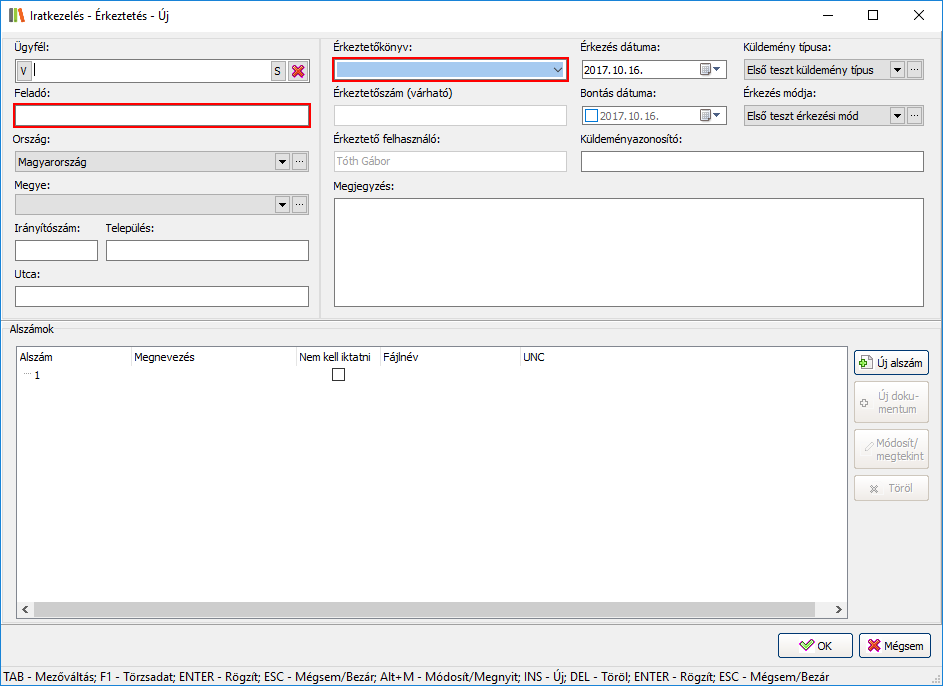
Task: Click ellipsis button next to Megye
Action: [300, 205]
